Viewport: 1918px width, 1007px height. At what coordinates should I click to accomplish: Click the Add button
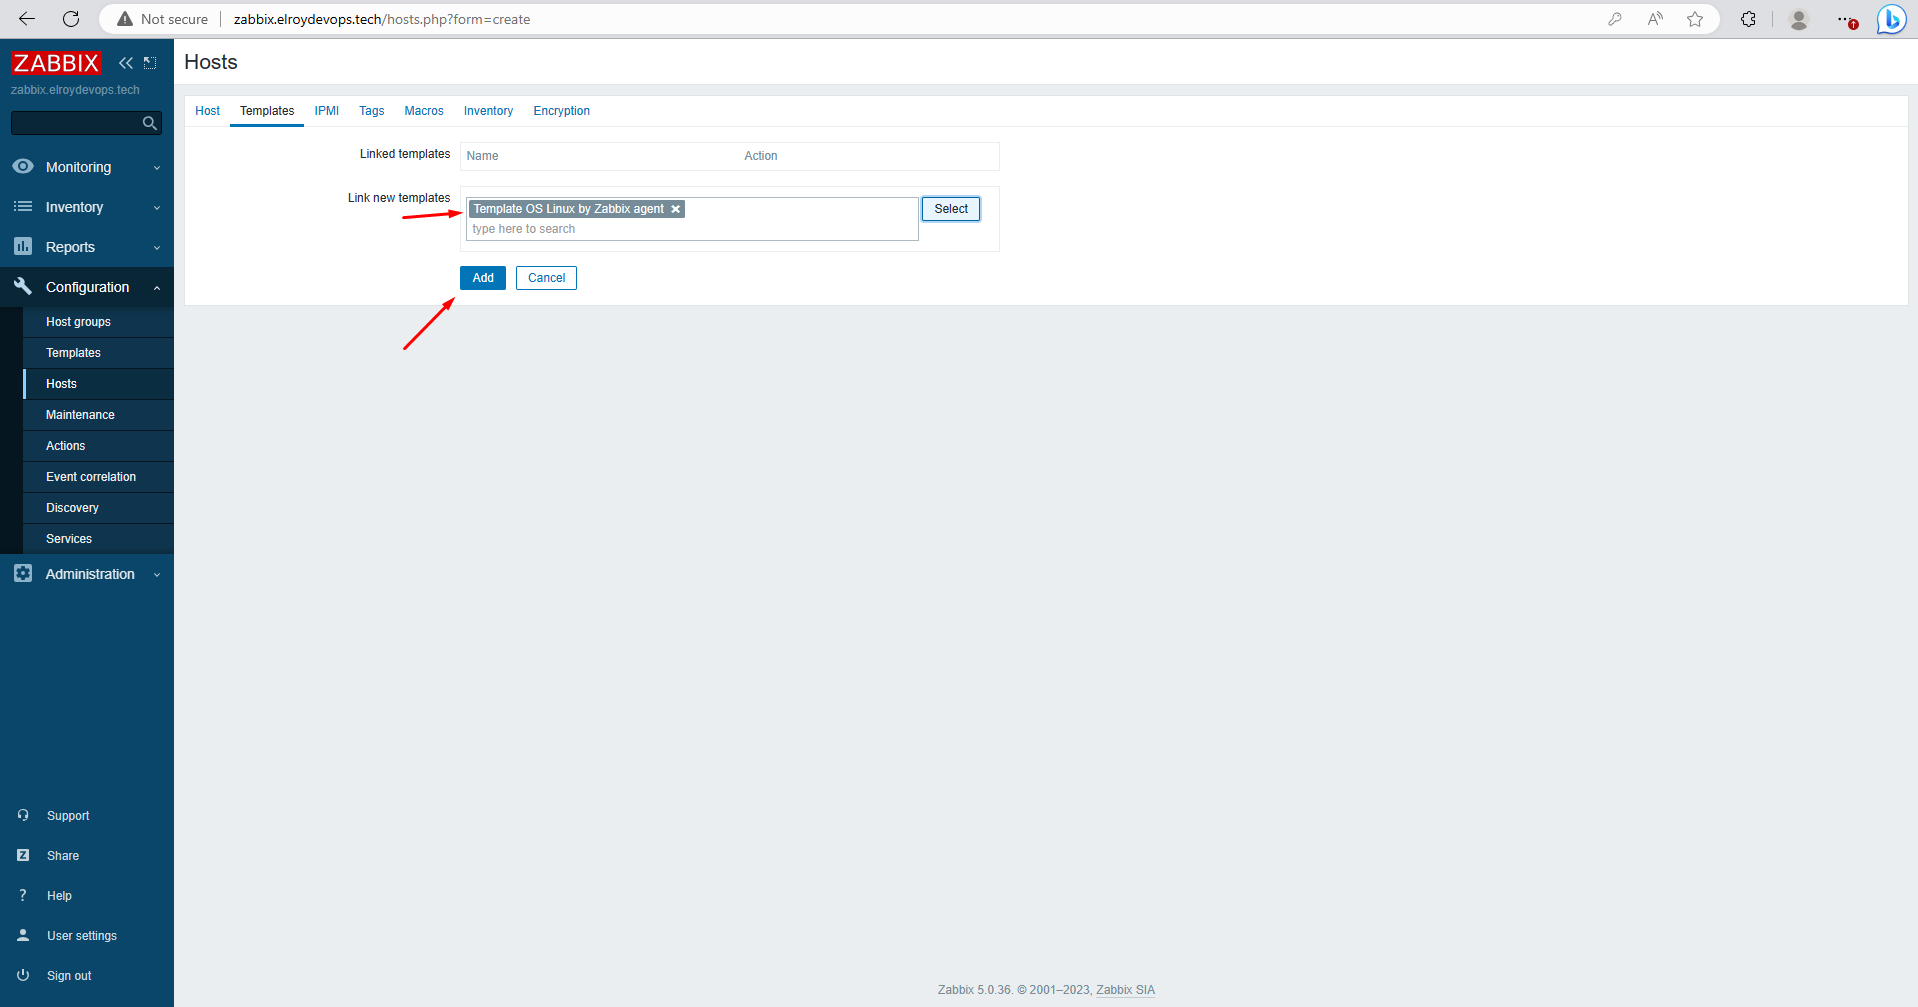[x=483, y=278]
